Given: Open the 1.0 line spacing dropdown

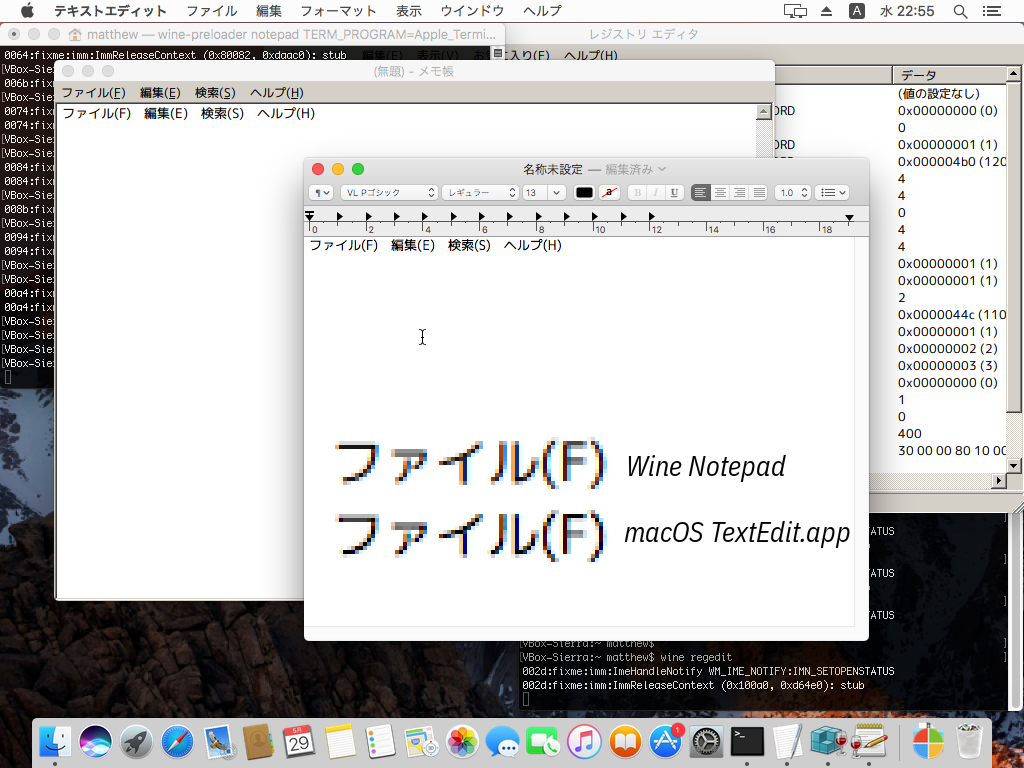Looking at the screenshot, I should tap(793, 193).
